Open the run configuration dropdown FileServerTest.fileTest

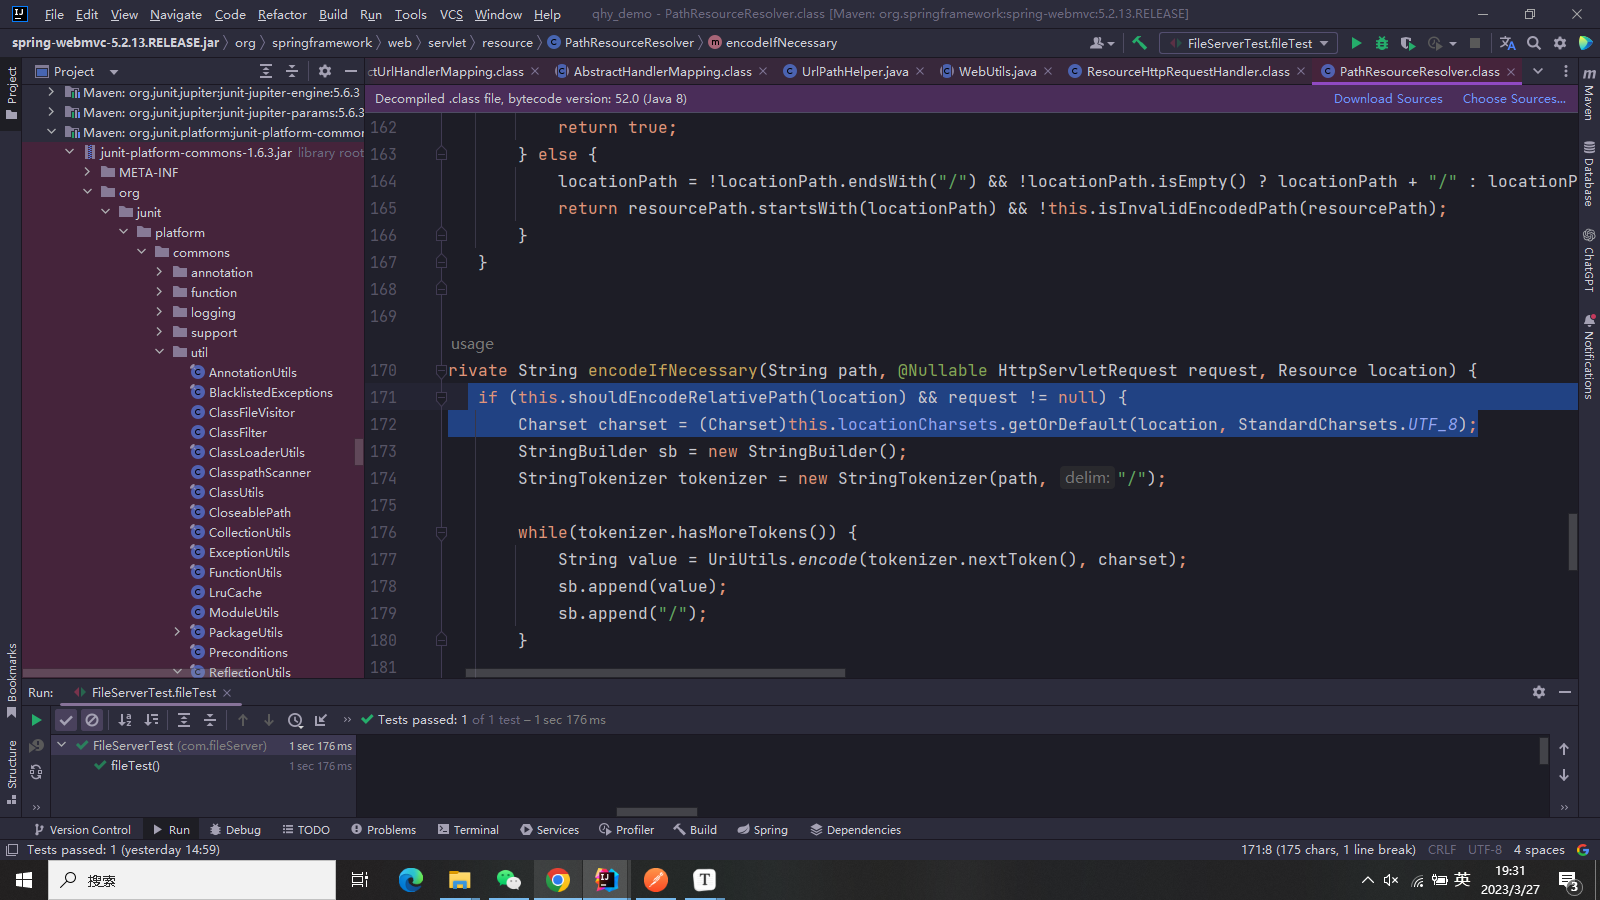point(1250,43)
